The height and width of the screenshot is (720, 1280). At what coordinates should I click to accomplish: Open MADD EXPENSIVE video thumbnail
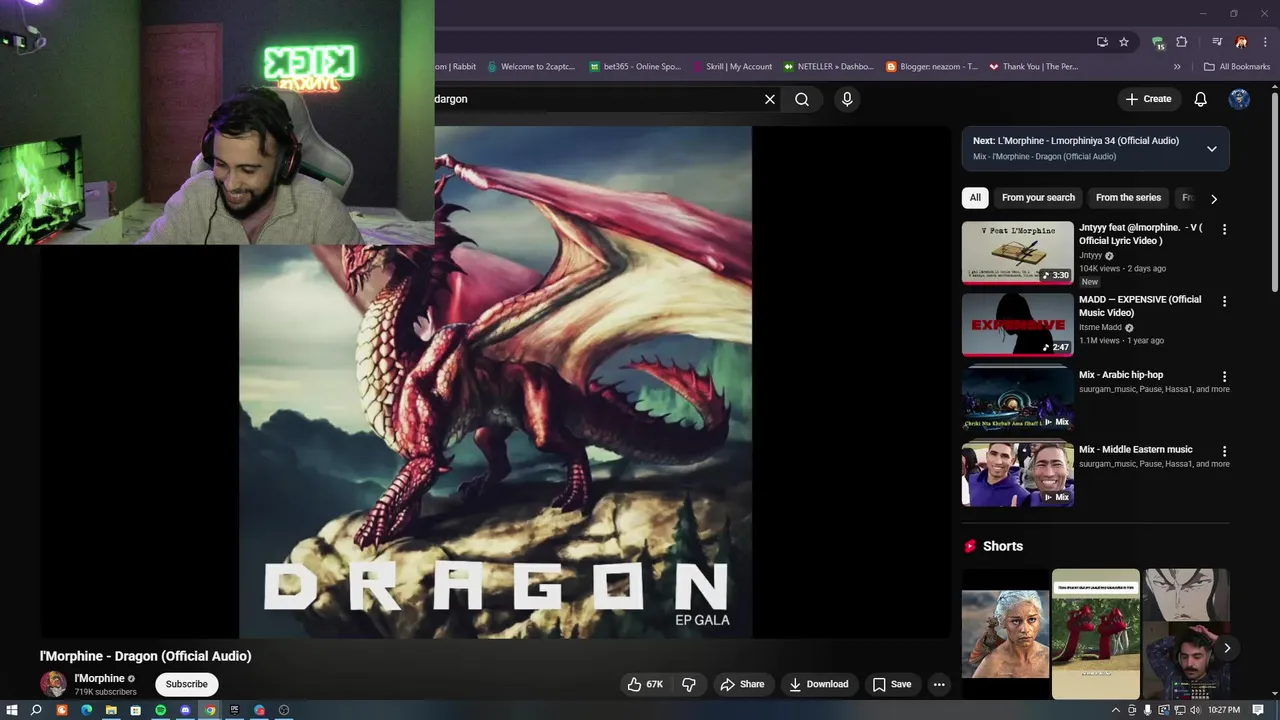[1018, 325]
